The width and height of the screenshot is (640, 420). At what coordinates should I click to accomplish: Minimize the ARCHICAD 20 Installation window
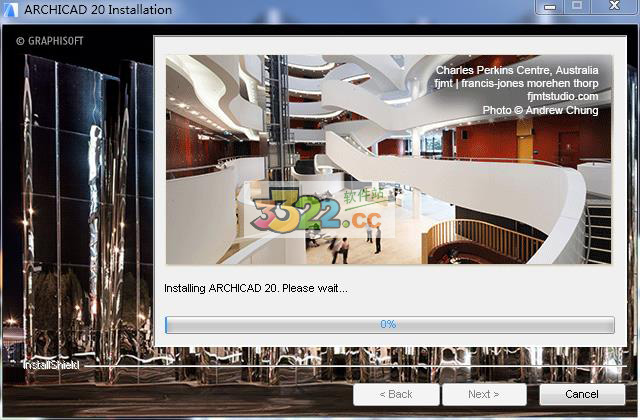pyautogui.click(x=550, y=7)
